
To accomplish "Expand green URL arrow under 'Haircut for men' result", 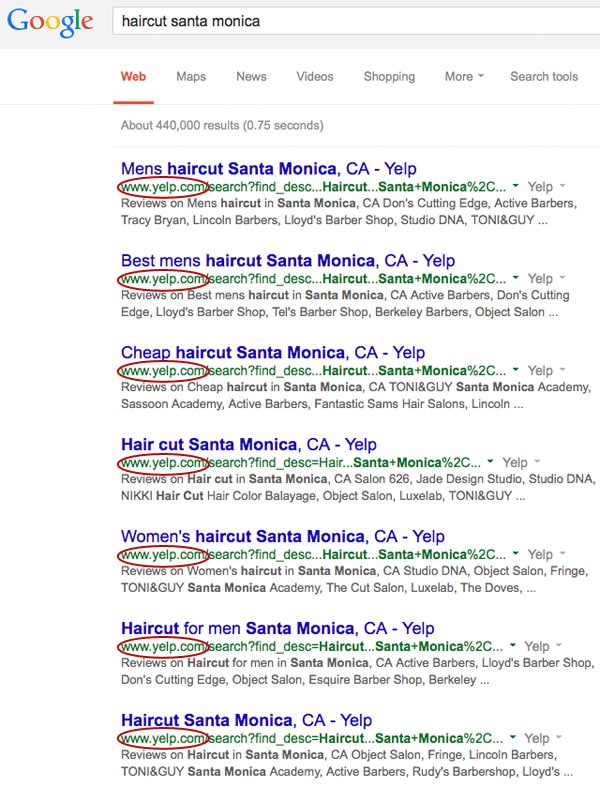I will [x=513, y=645].
